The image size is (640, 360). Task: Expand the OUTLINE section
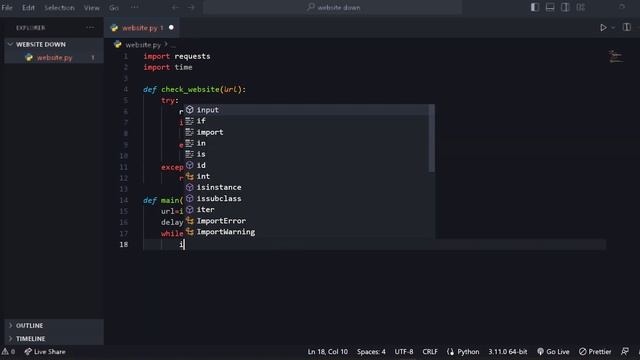tap(53, 325)
